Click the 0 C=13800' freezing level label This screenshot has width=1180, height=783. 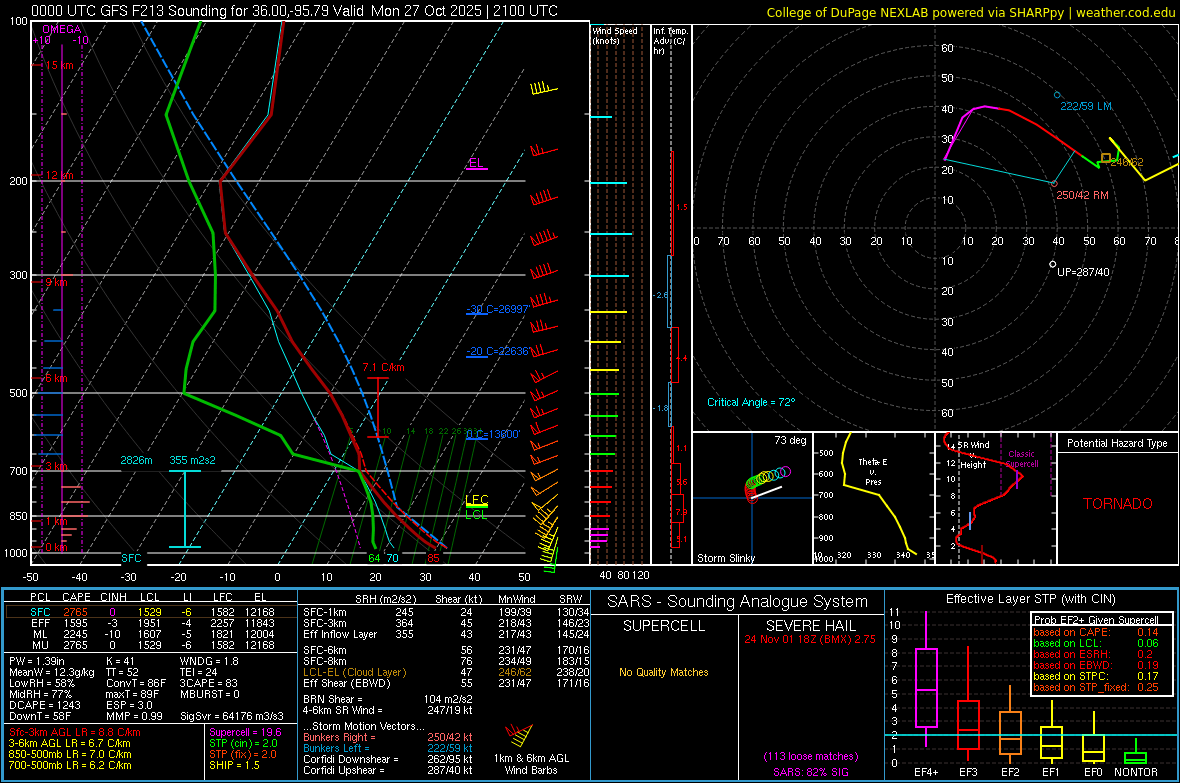(x=493, y=434)
